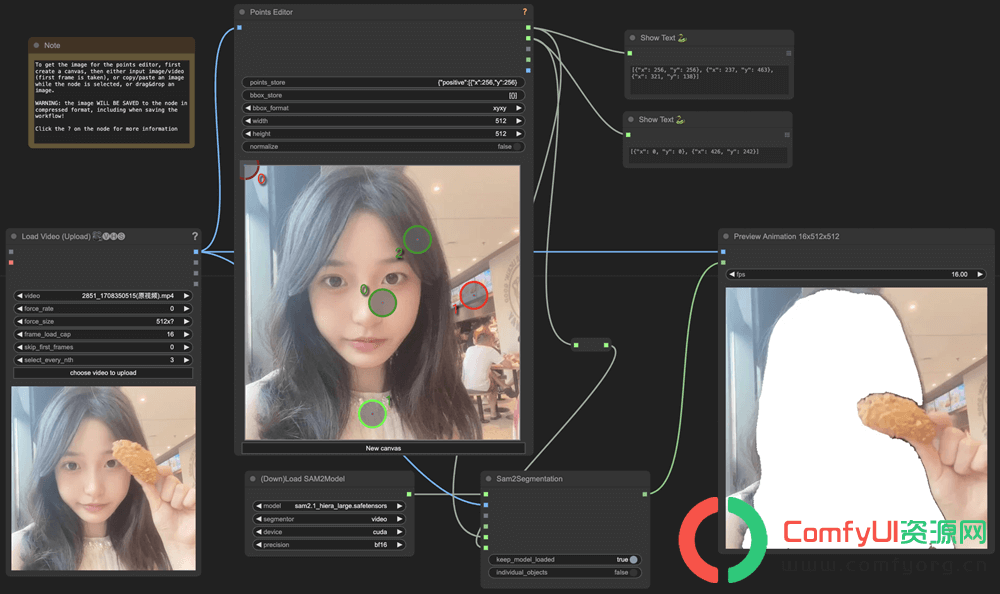The width and height of the screenshot is (1000, 594).
Task: Click the SAM2Model green output port
Action: [x=409, y=494]
